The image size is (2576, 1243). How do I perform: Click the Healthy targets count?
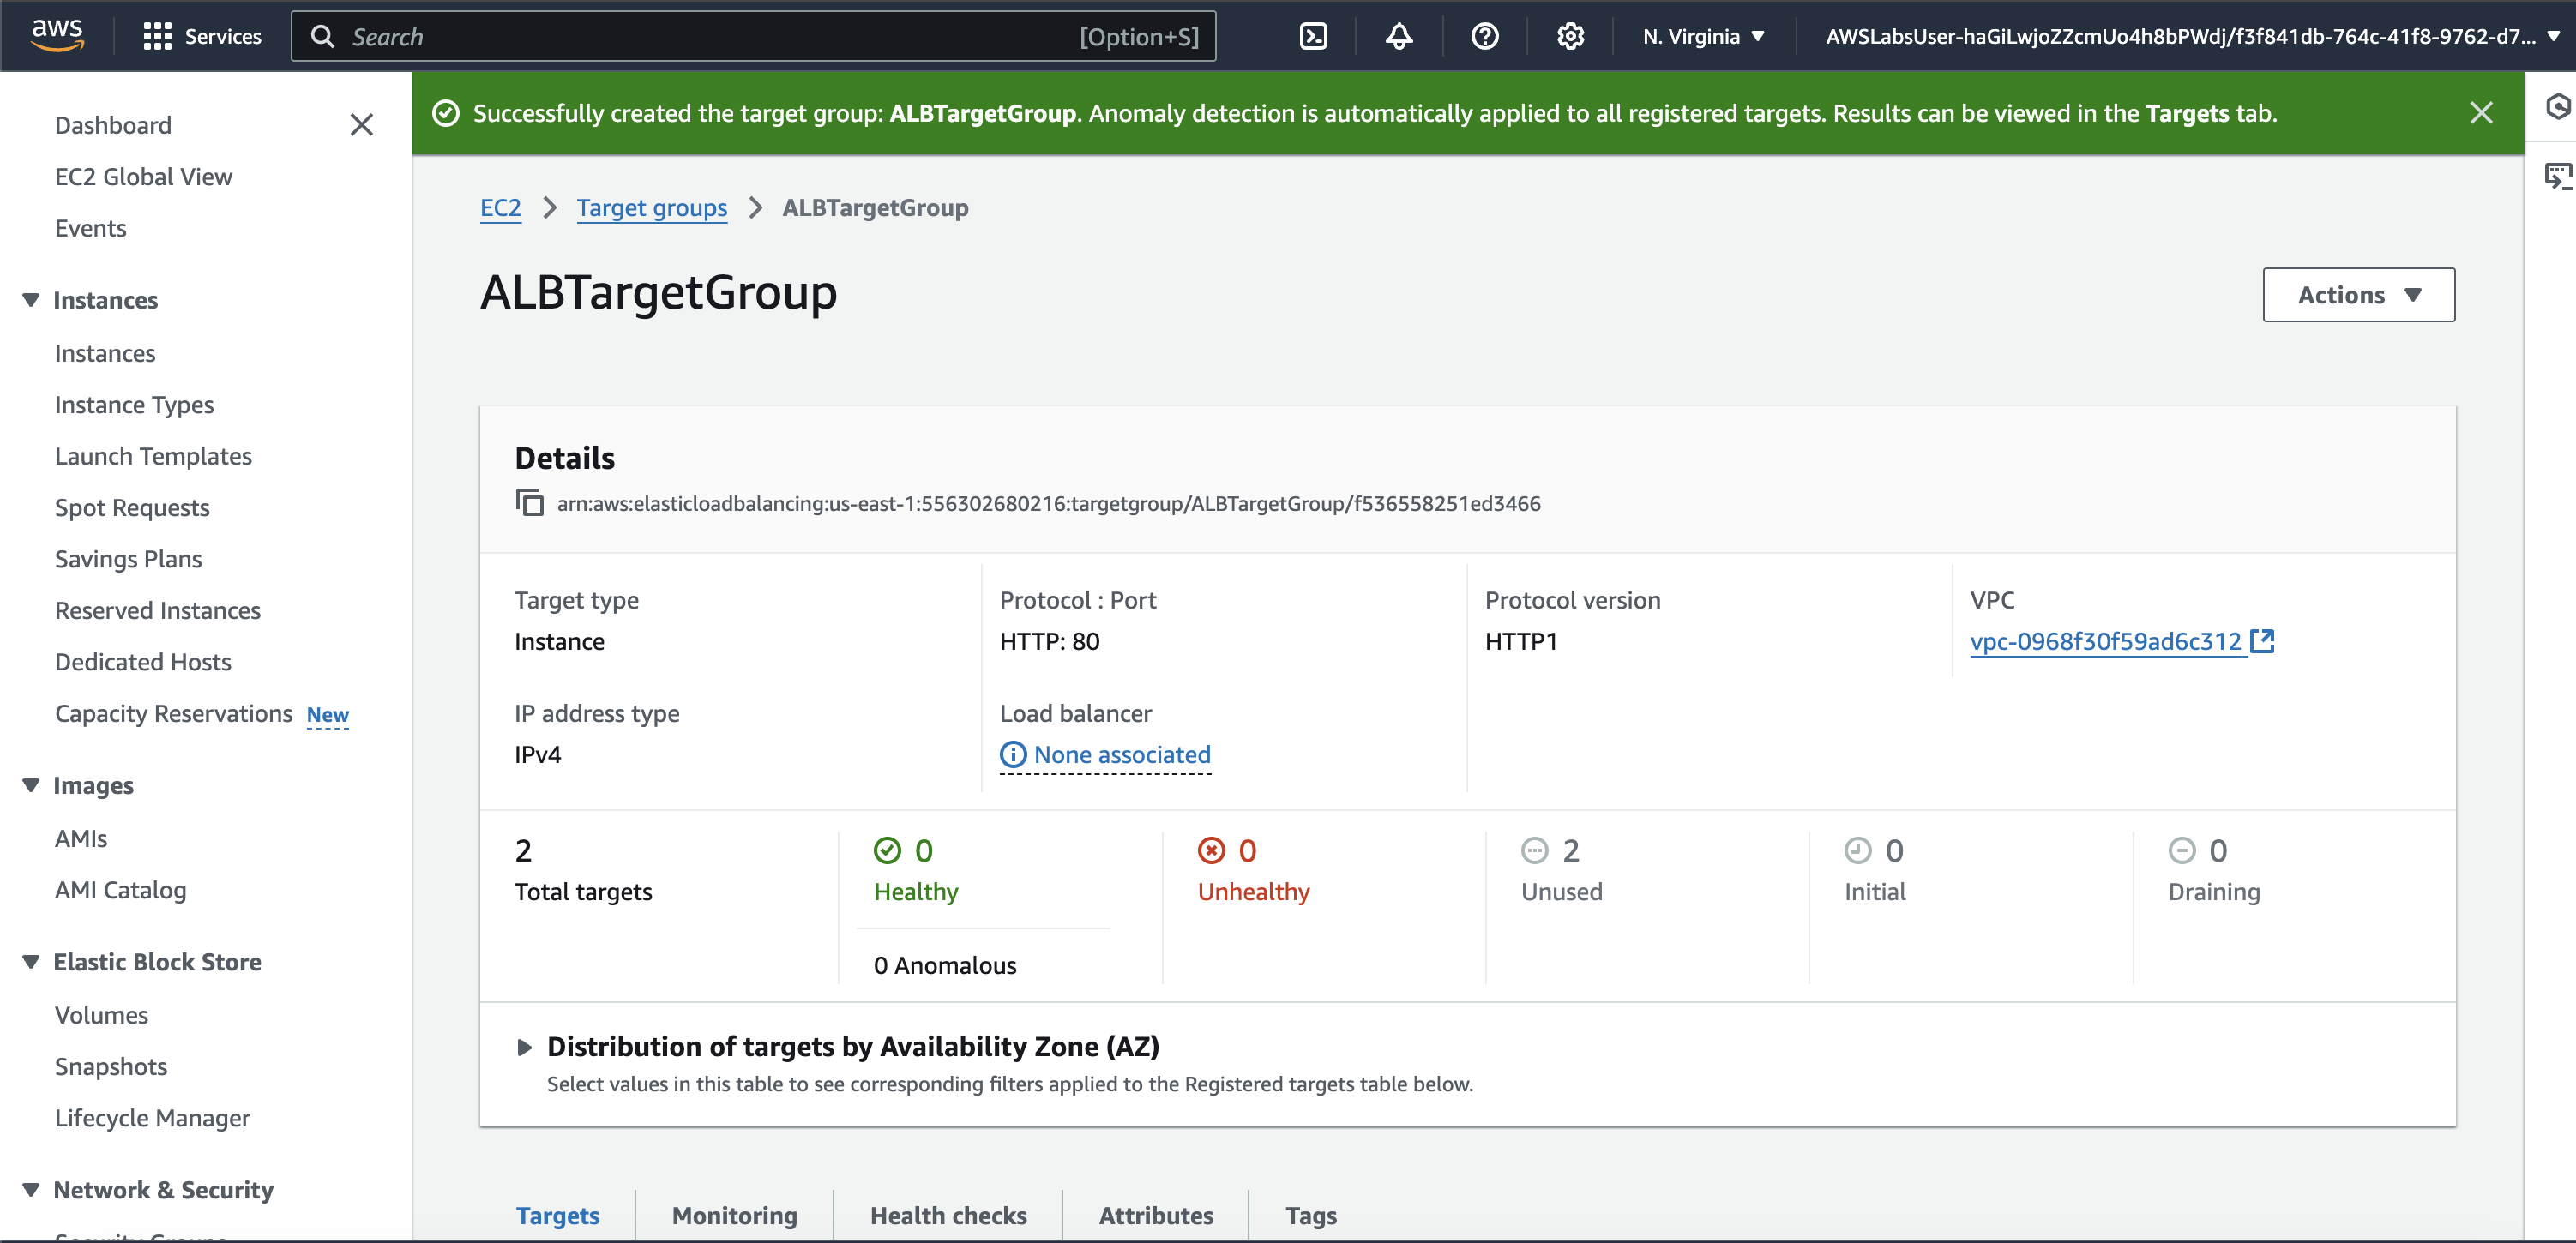click(924, 851)
